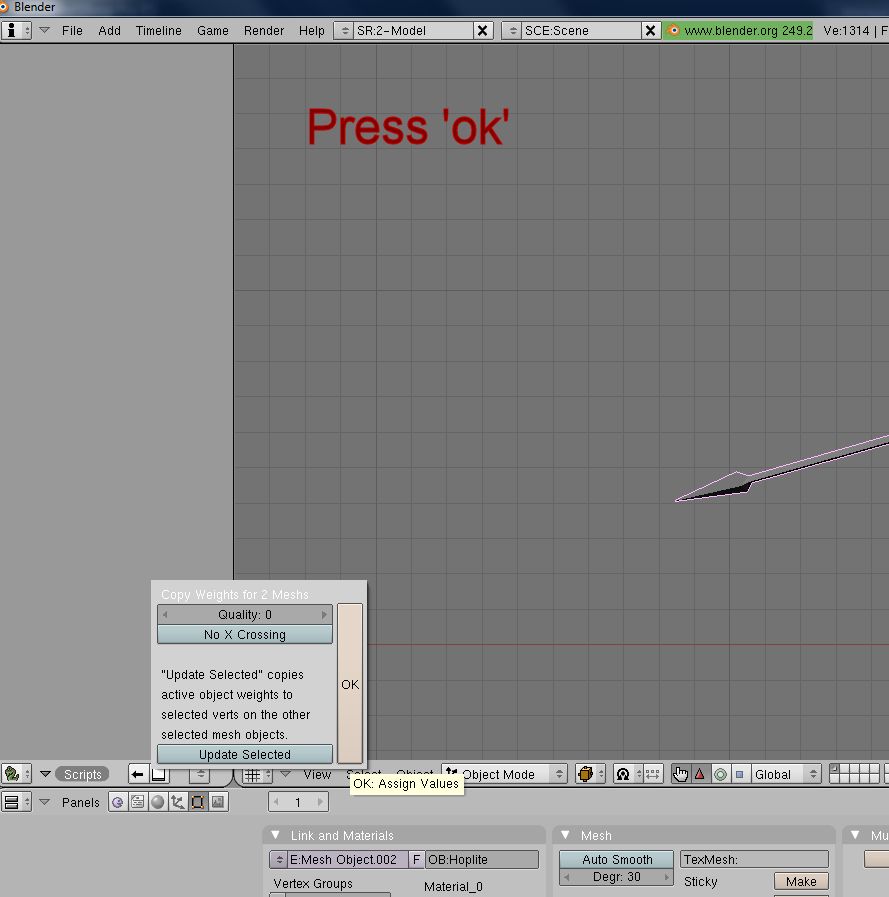The image size is (889, 897).
Task: Click the TexMesh field
Action: coord(754,859)
